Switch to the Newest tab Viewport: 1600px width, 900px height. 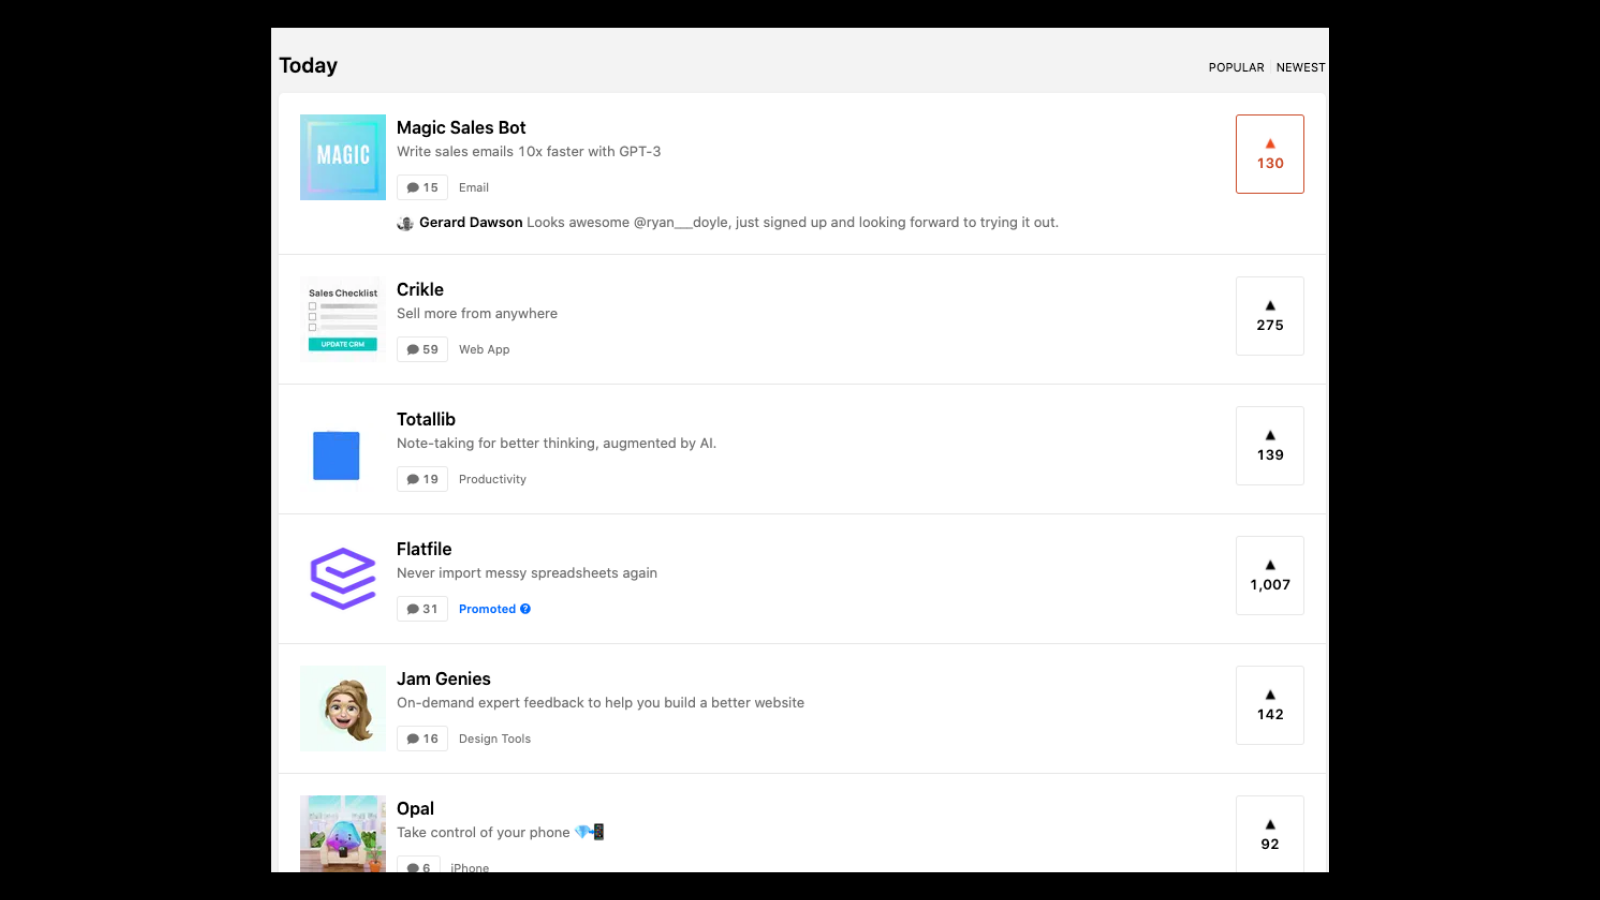click(1300, 68)
